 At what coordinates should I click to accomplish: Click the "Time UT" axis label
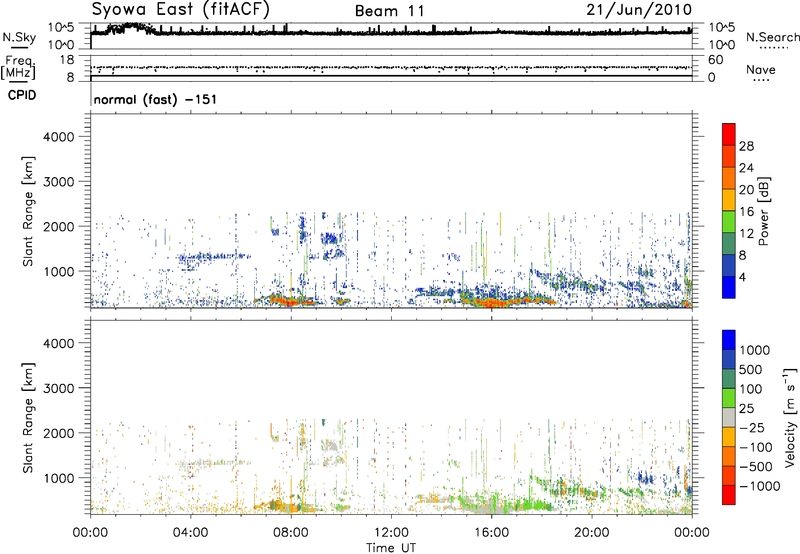391,548
